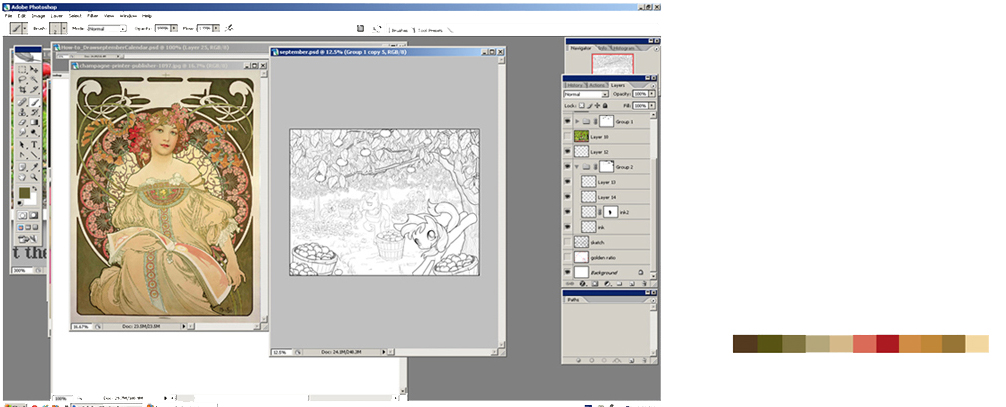
Task: Select the Magic Wand tool
Action: 35,78
